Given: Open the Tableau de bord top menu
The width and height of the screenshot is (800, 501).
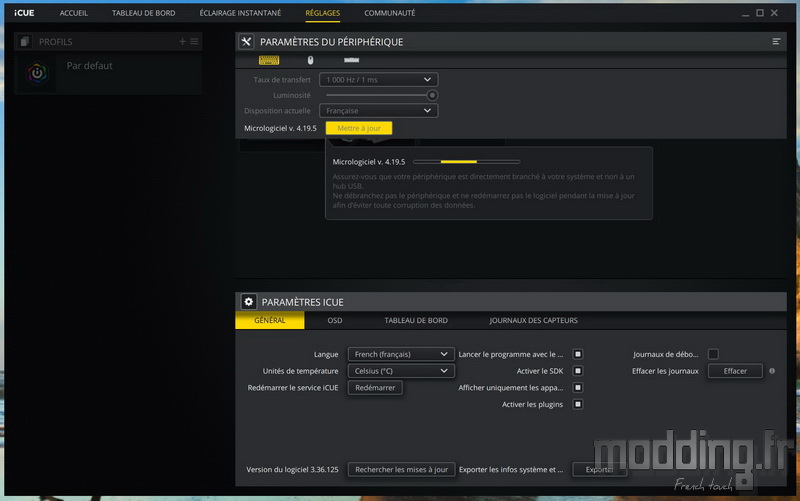Looking at the screenshot, I should click(143, 13).
